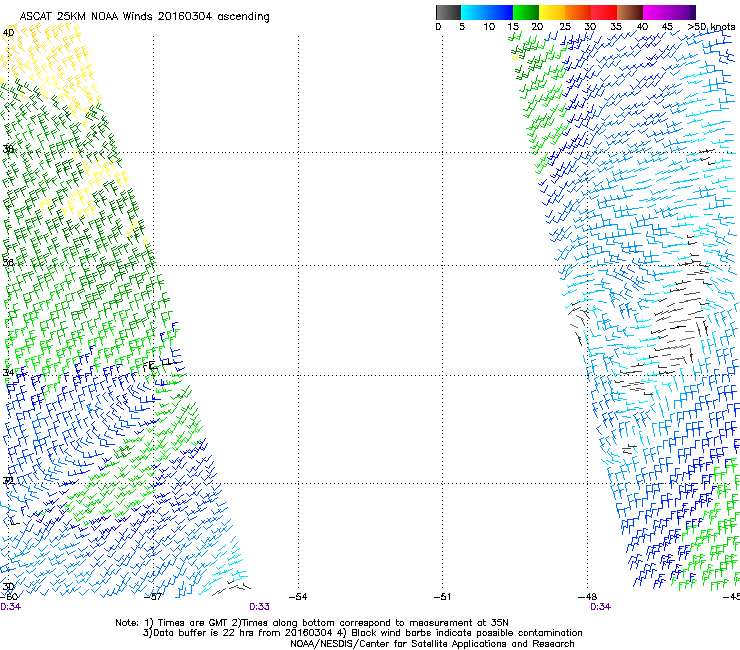This screenshot has width=740, height=650.
Task: Click the NOAA/NESDIS credit line
Action: (x=432, y=644)
